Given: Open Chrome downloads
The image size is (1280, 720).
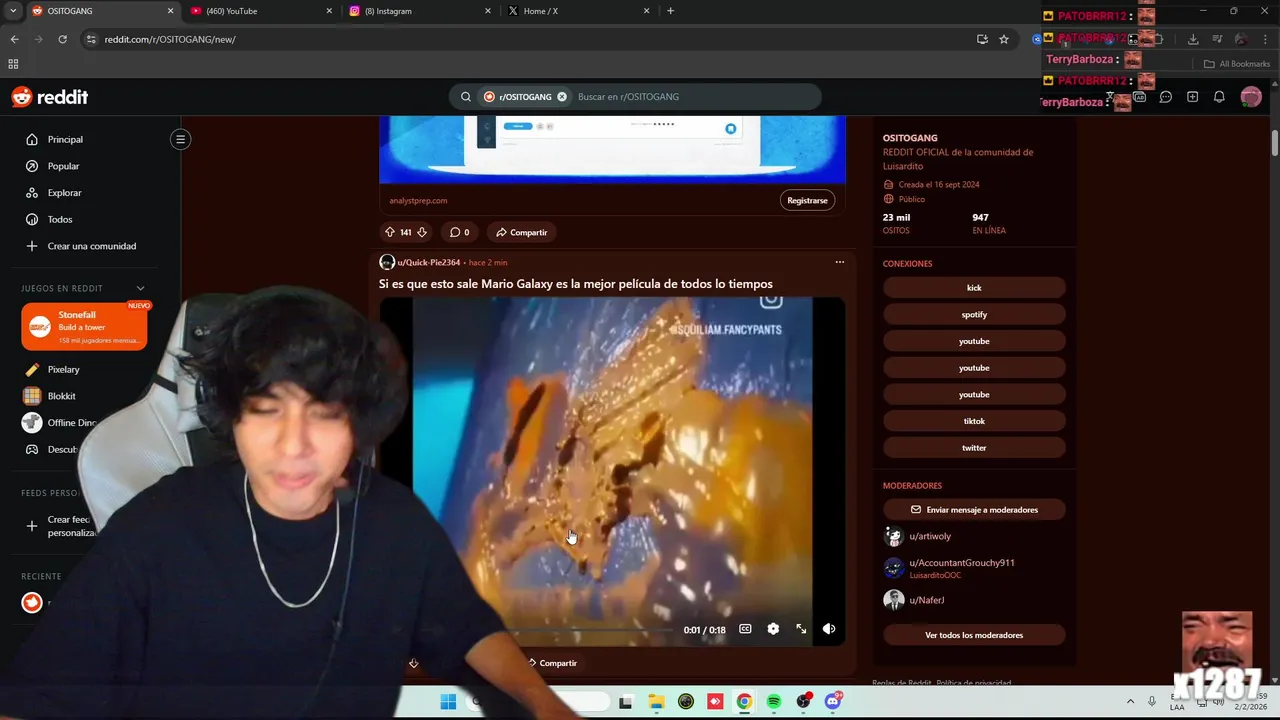Looking at the screenshot, I should coord(1193,39).
